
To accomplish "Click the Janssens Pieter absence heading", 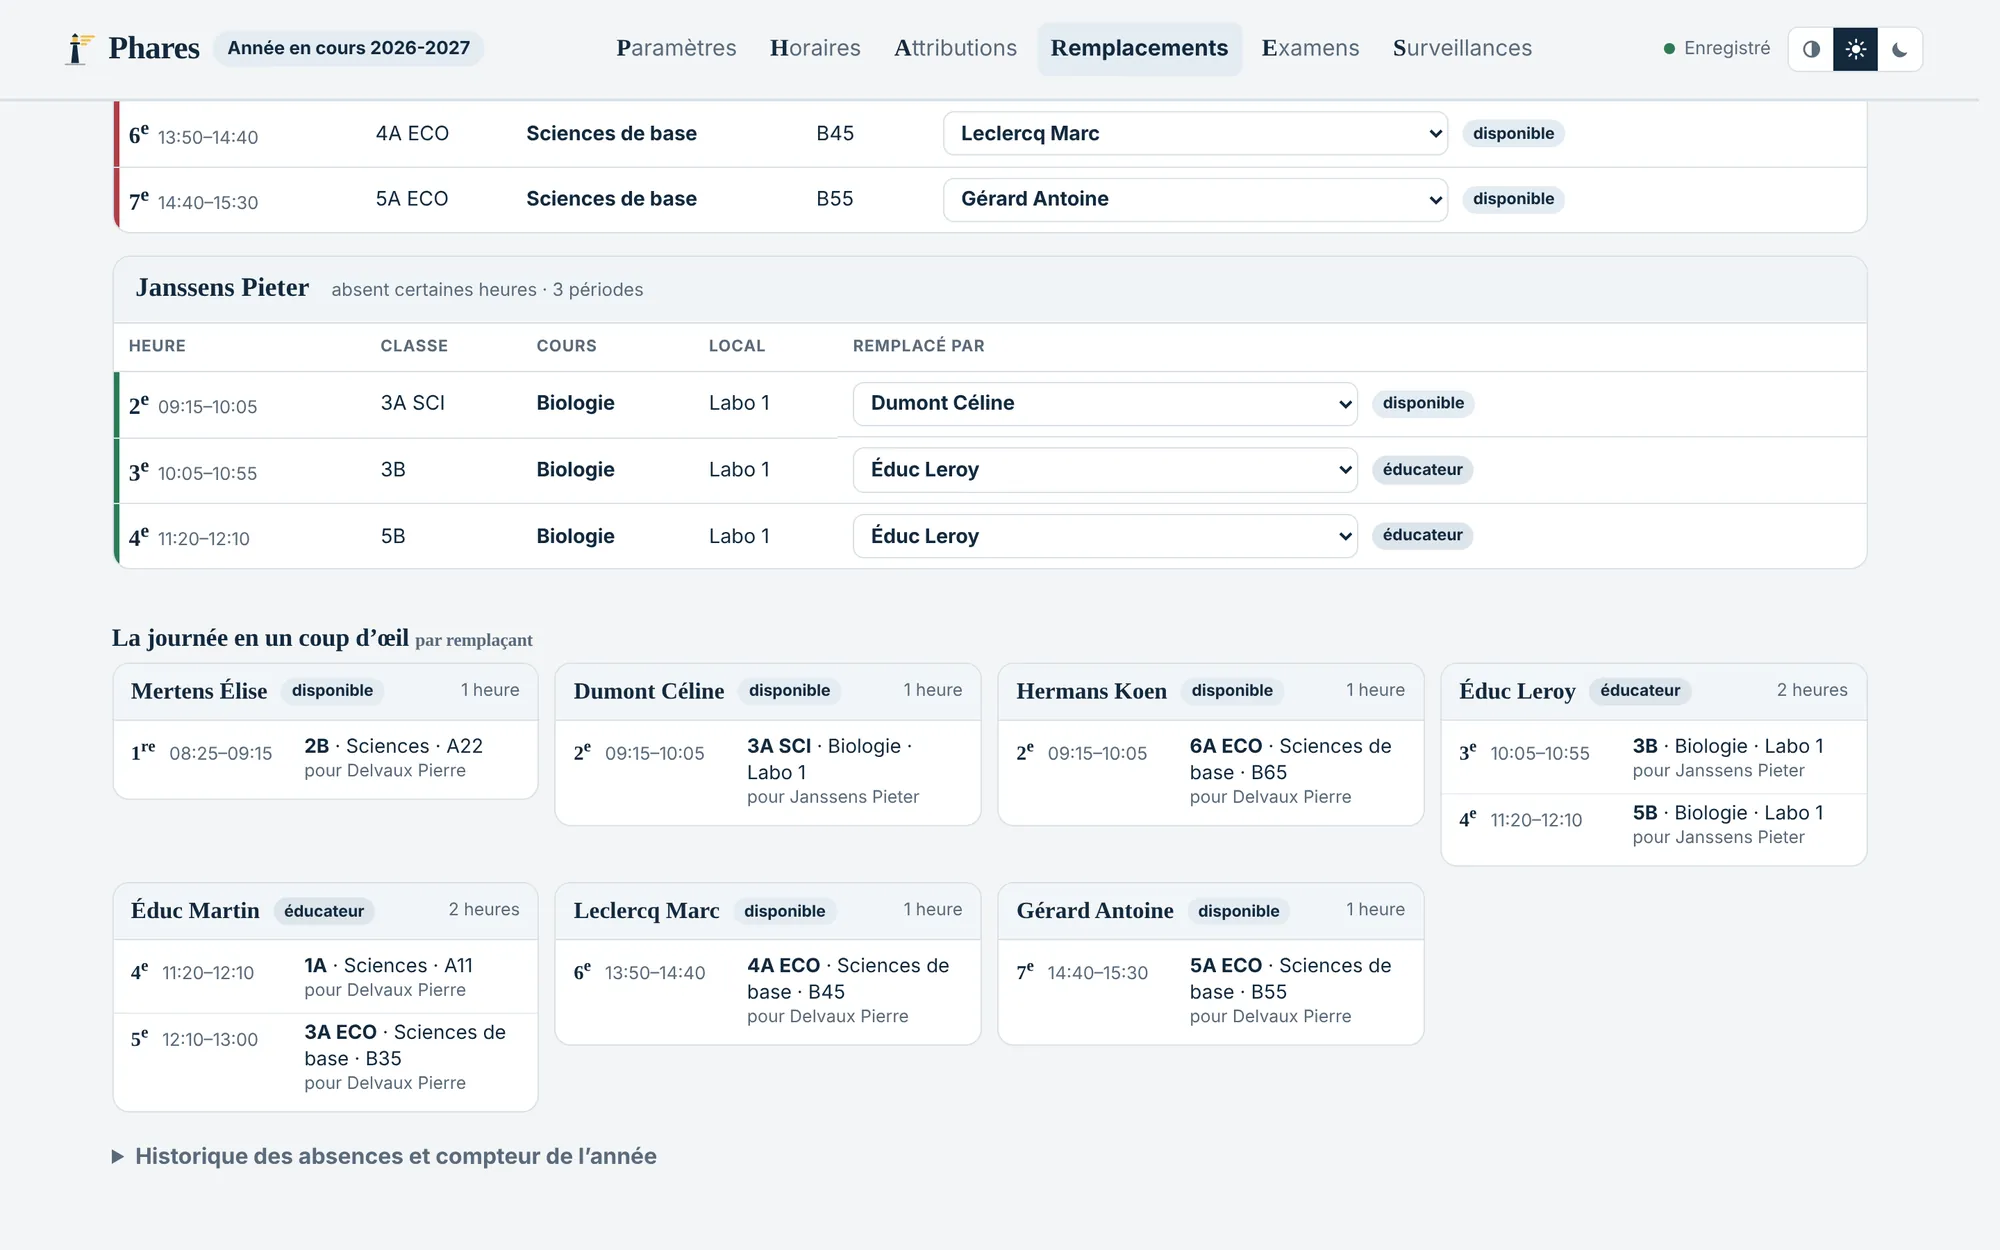I will click(x=222, y=288).
